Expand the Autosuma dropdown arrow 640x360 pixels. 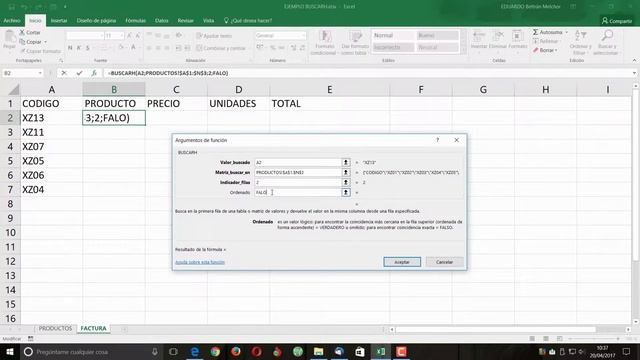[567, 32]
